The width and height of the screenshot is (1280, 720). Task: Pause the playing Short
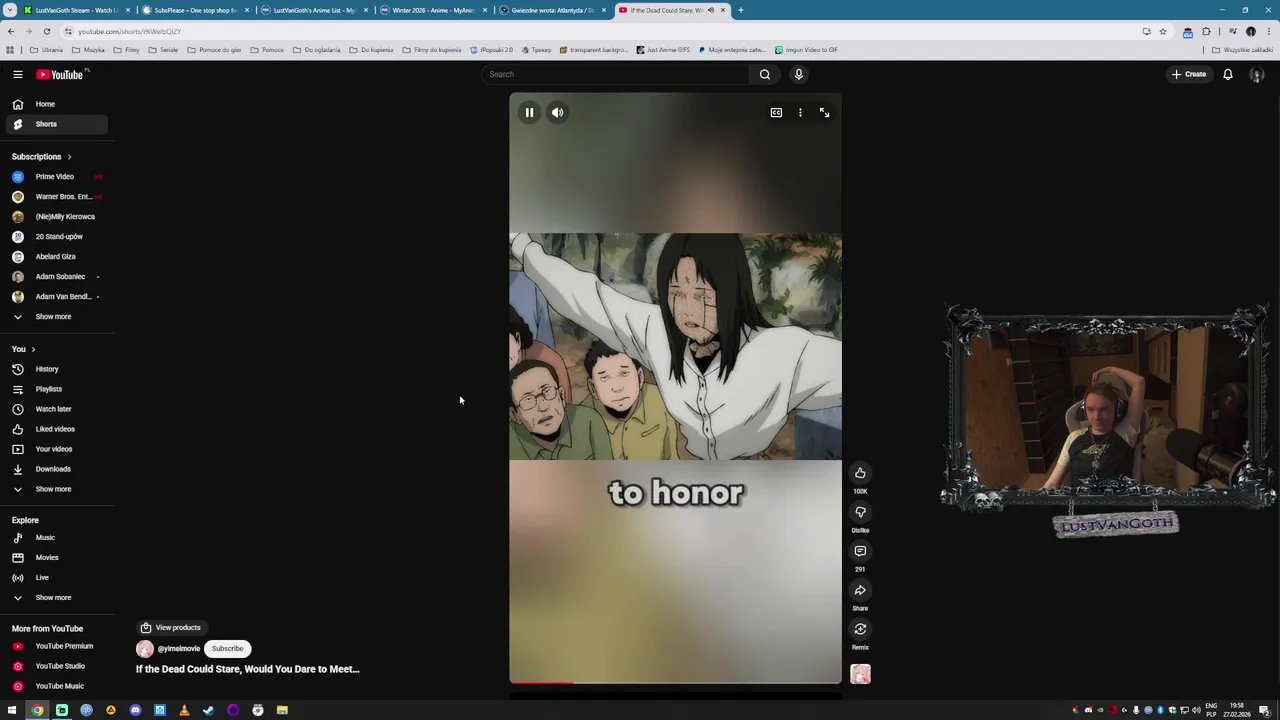pyautogui.click(x=529, y=112)
